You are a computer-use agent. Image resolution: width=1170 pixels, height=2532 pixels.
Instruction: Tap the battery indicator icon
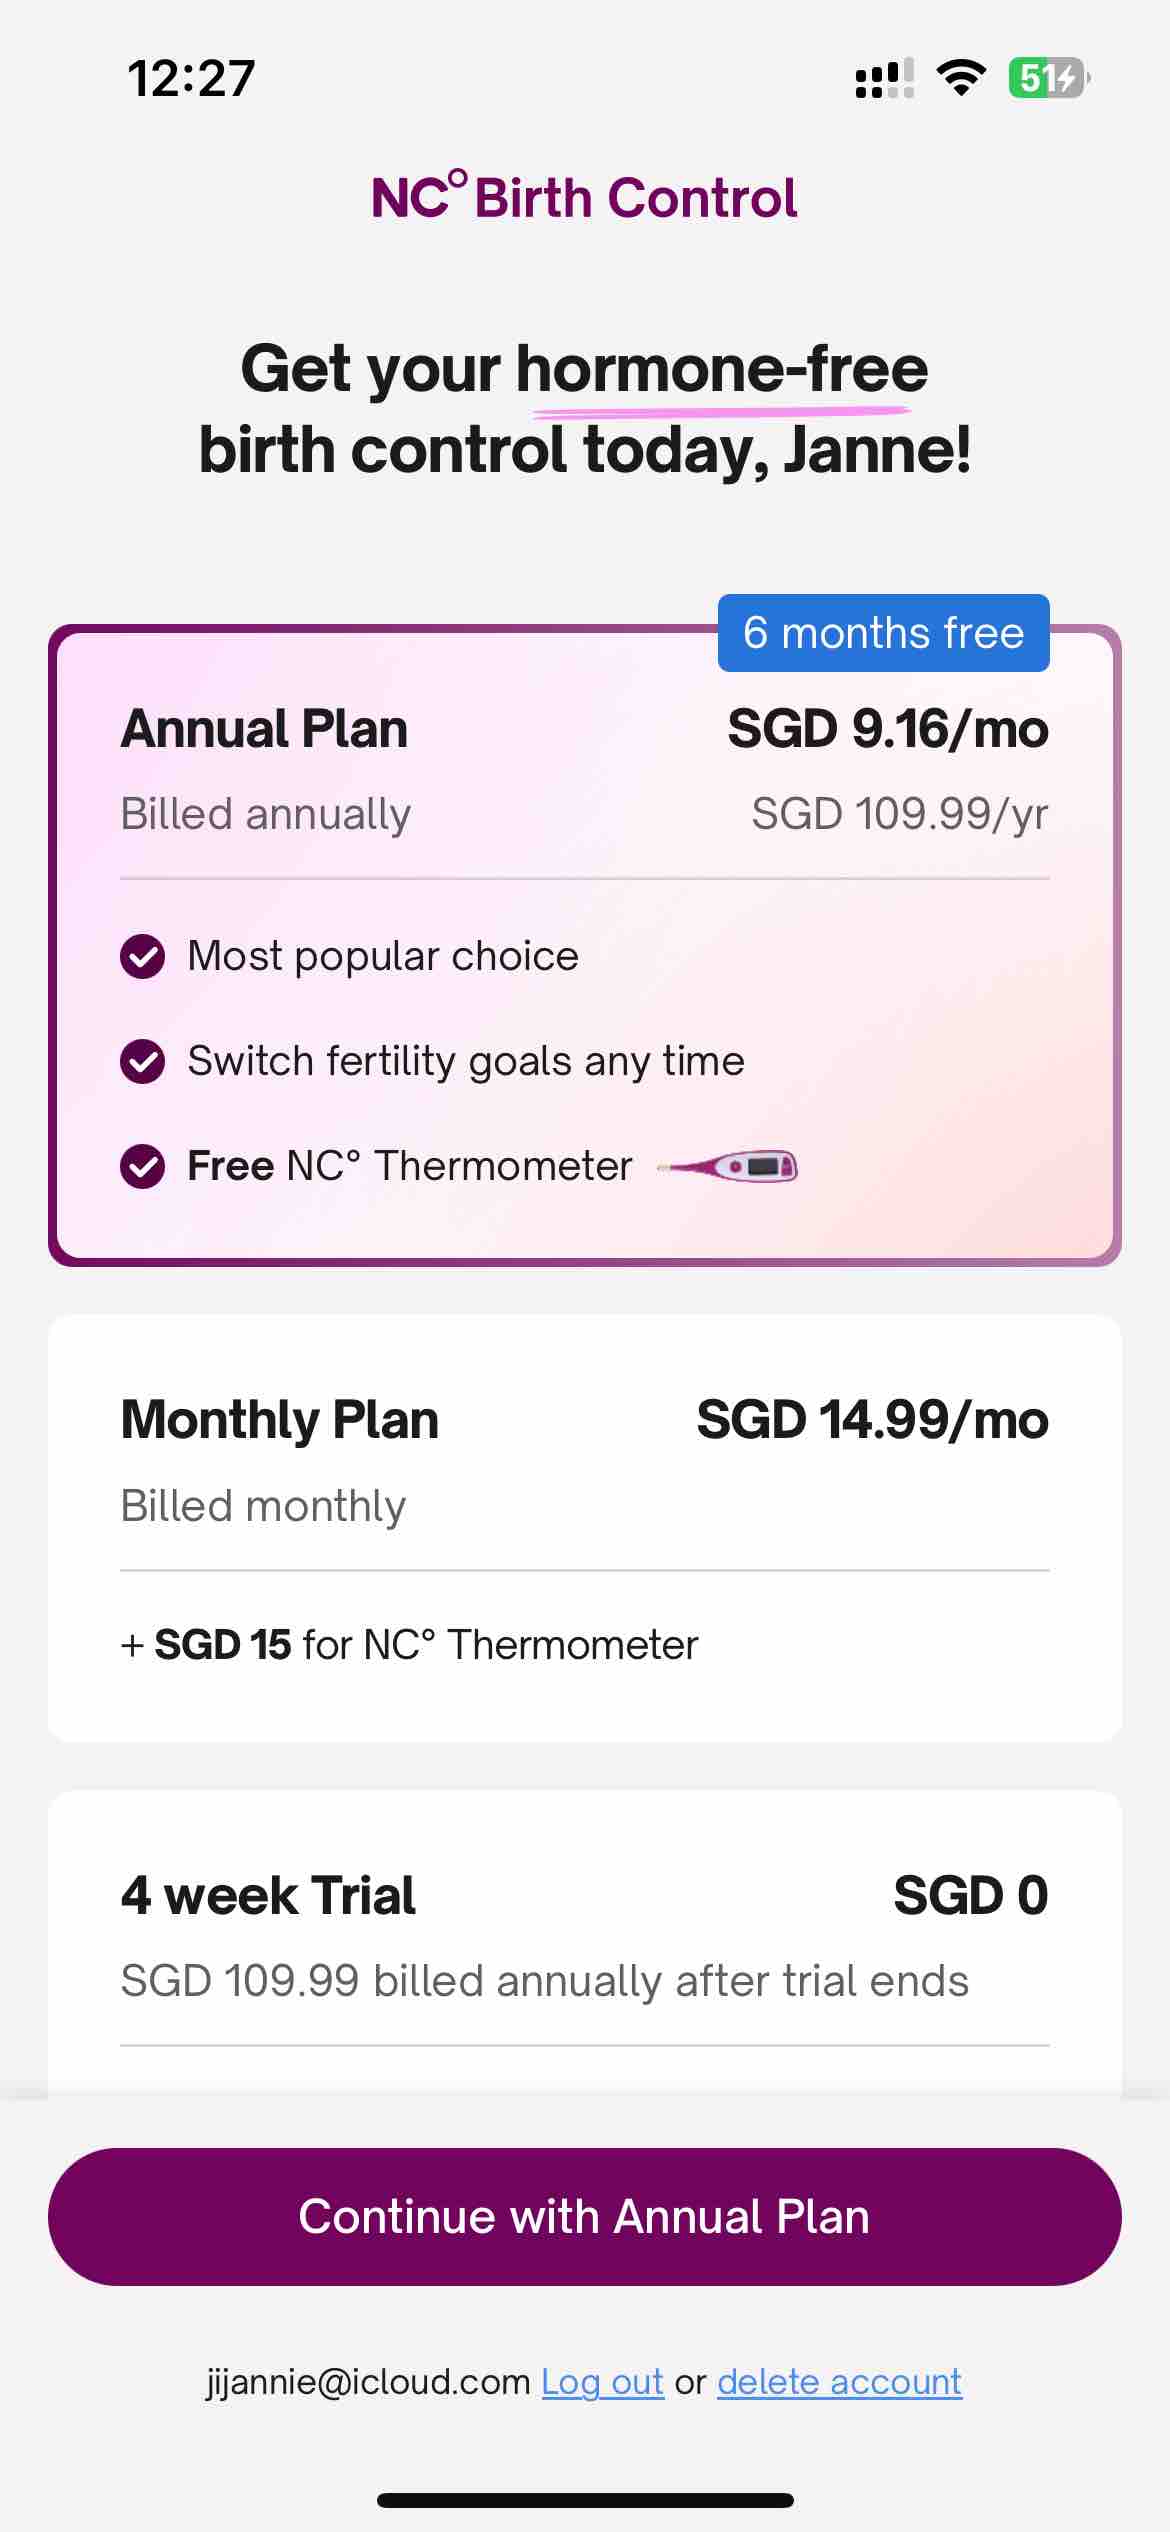click(x=1048, y=78)
